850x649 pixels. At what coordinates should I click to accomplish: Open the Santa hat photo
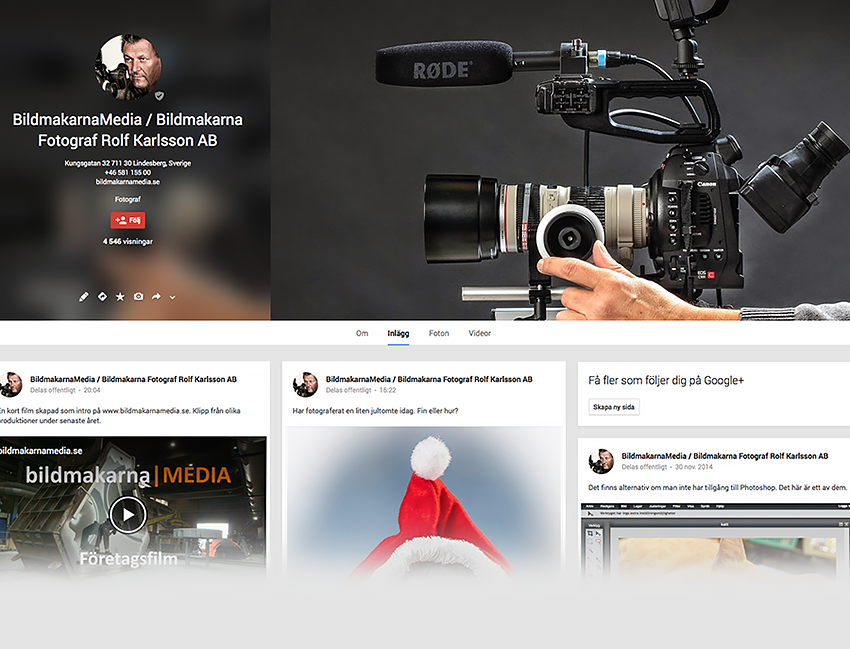point(423,504)
